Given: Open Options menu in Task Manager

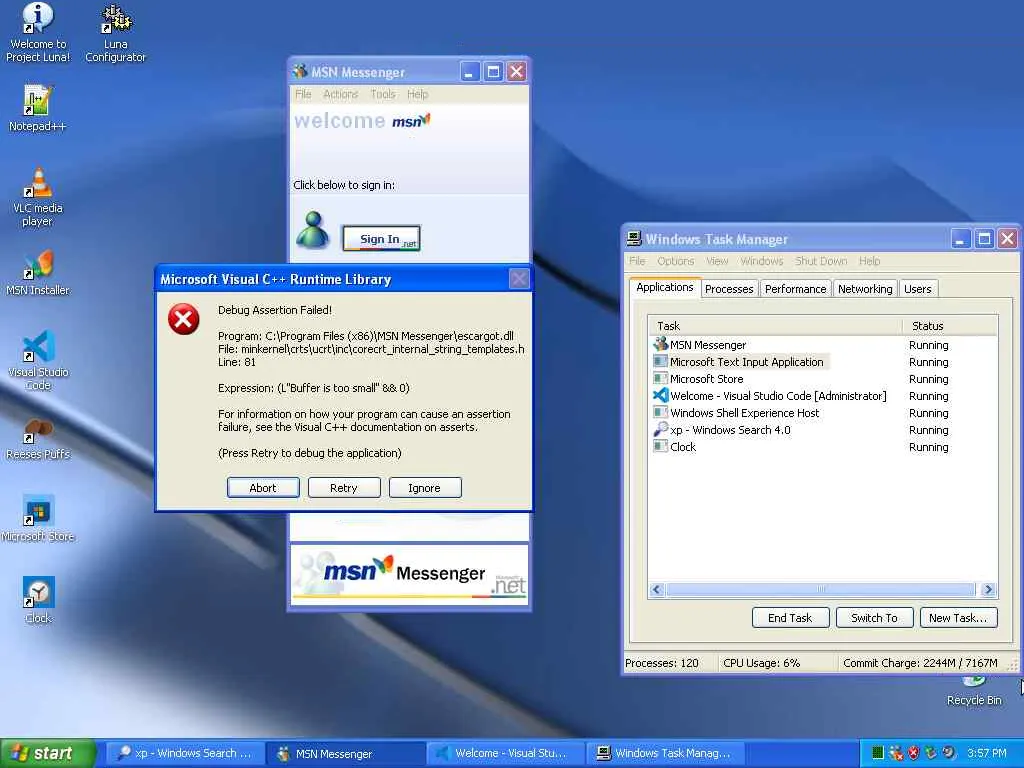Looking at the screenshot, I should click(676, 261).
